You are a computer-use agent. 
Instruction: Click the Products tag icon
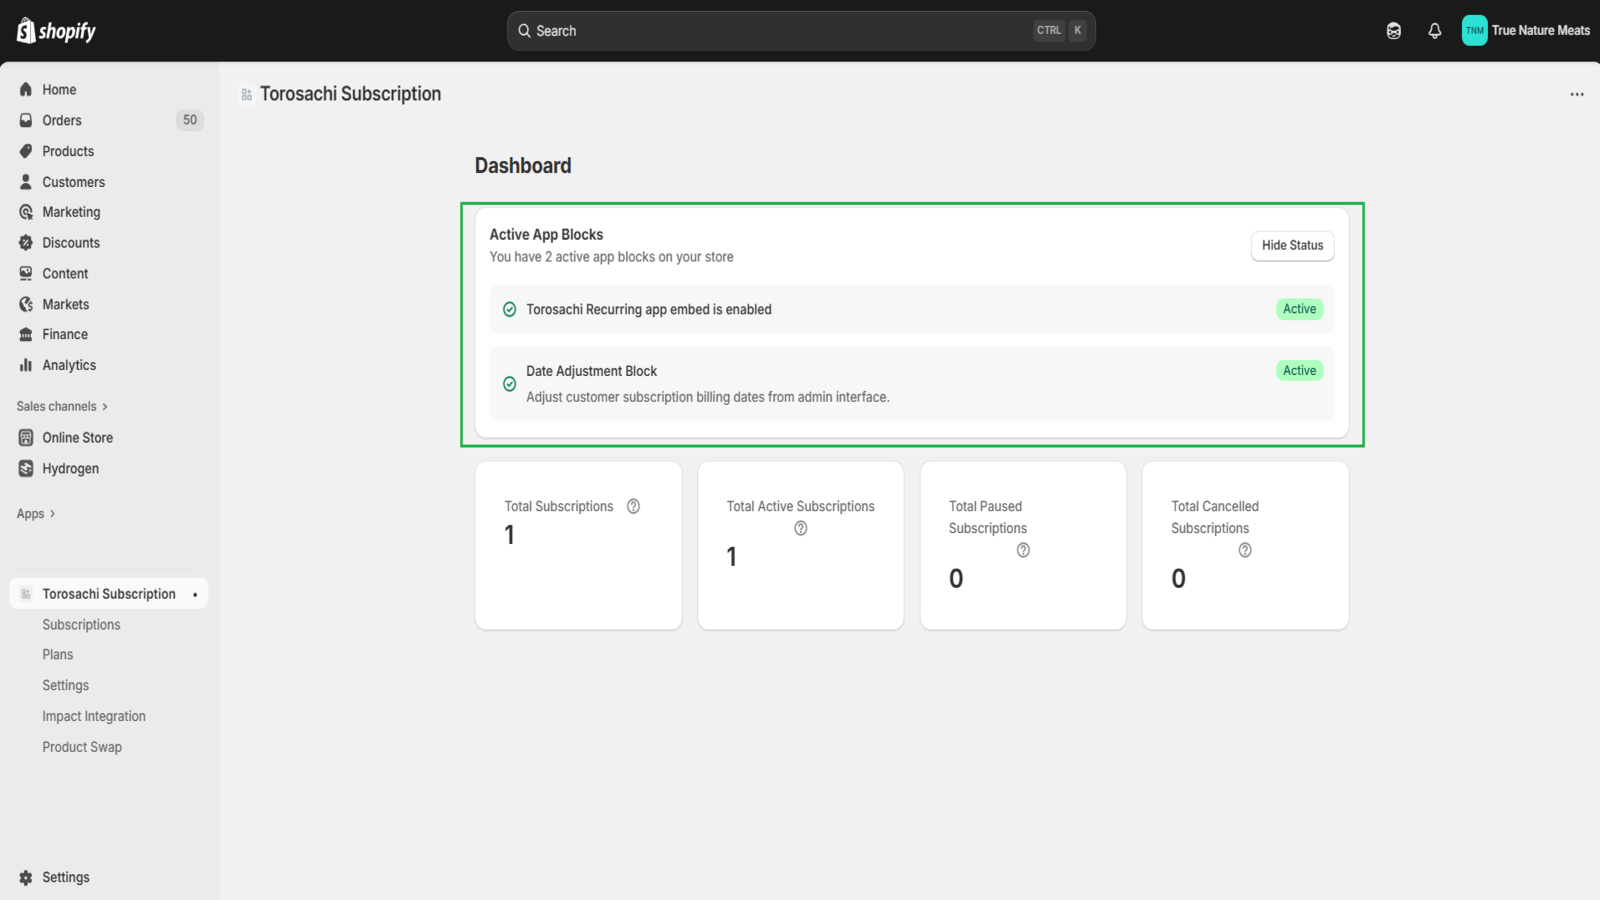pos(26,151)
